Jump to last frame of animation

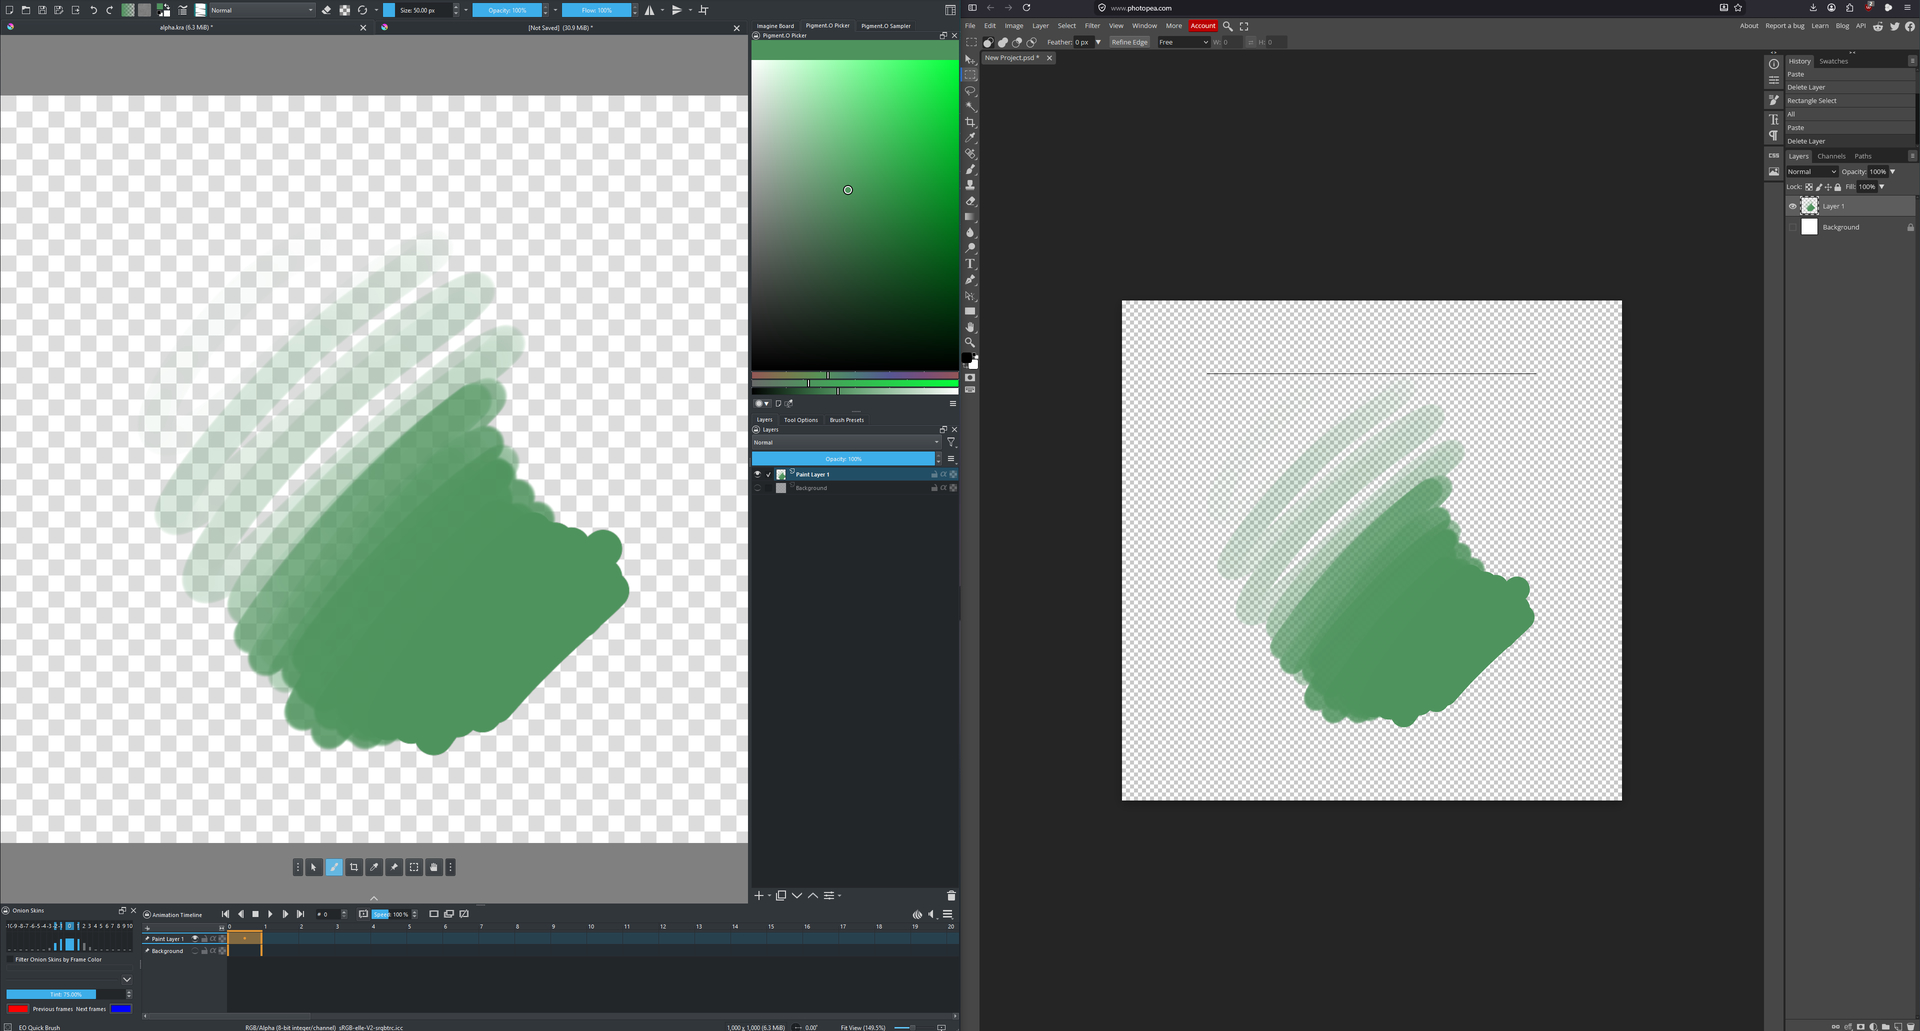point(300,914)
